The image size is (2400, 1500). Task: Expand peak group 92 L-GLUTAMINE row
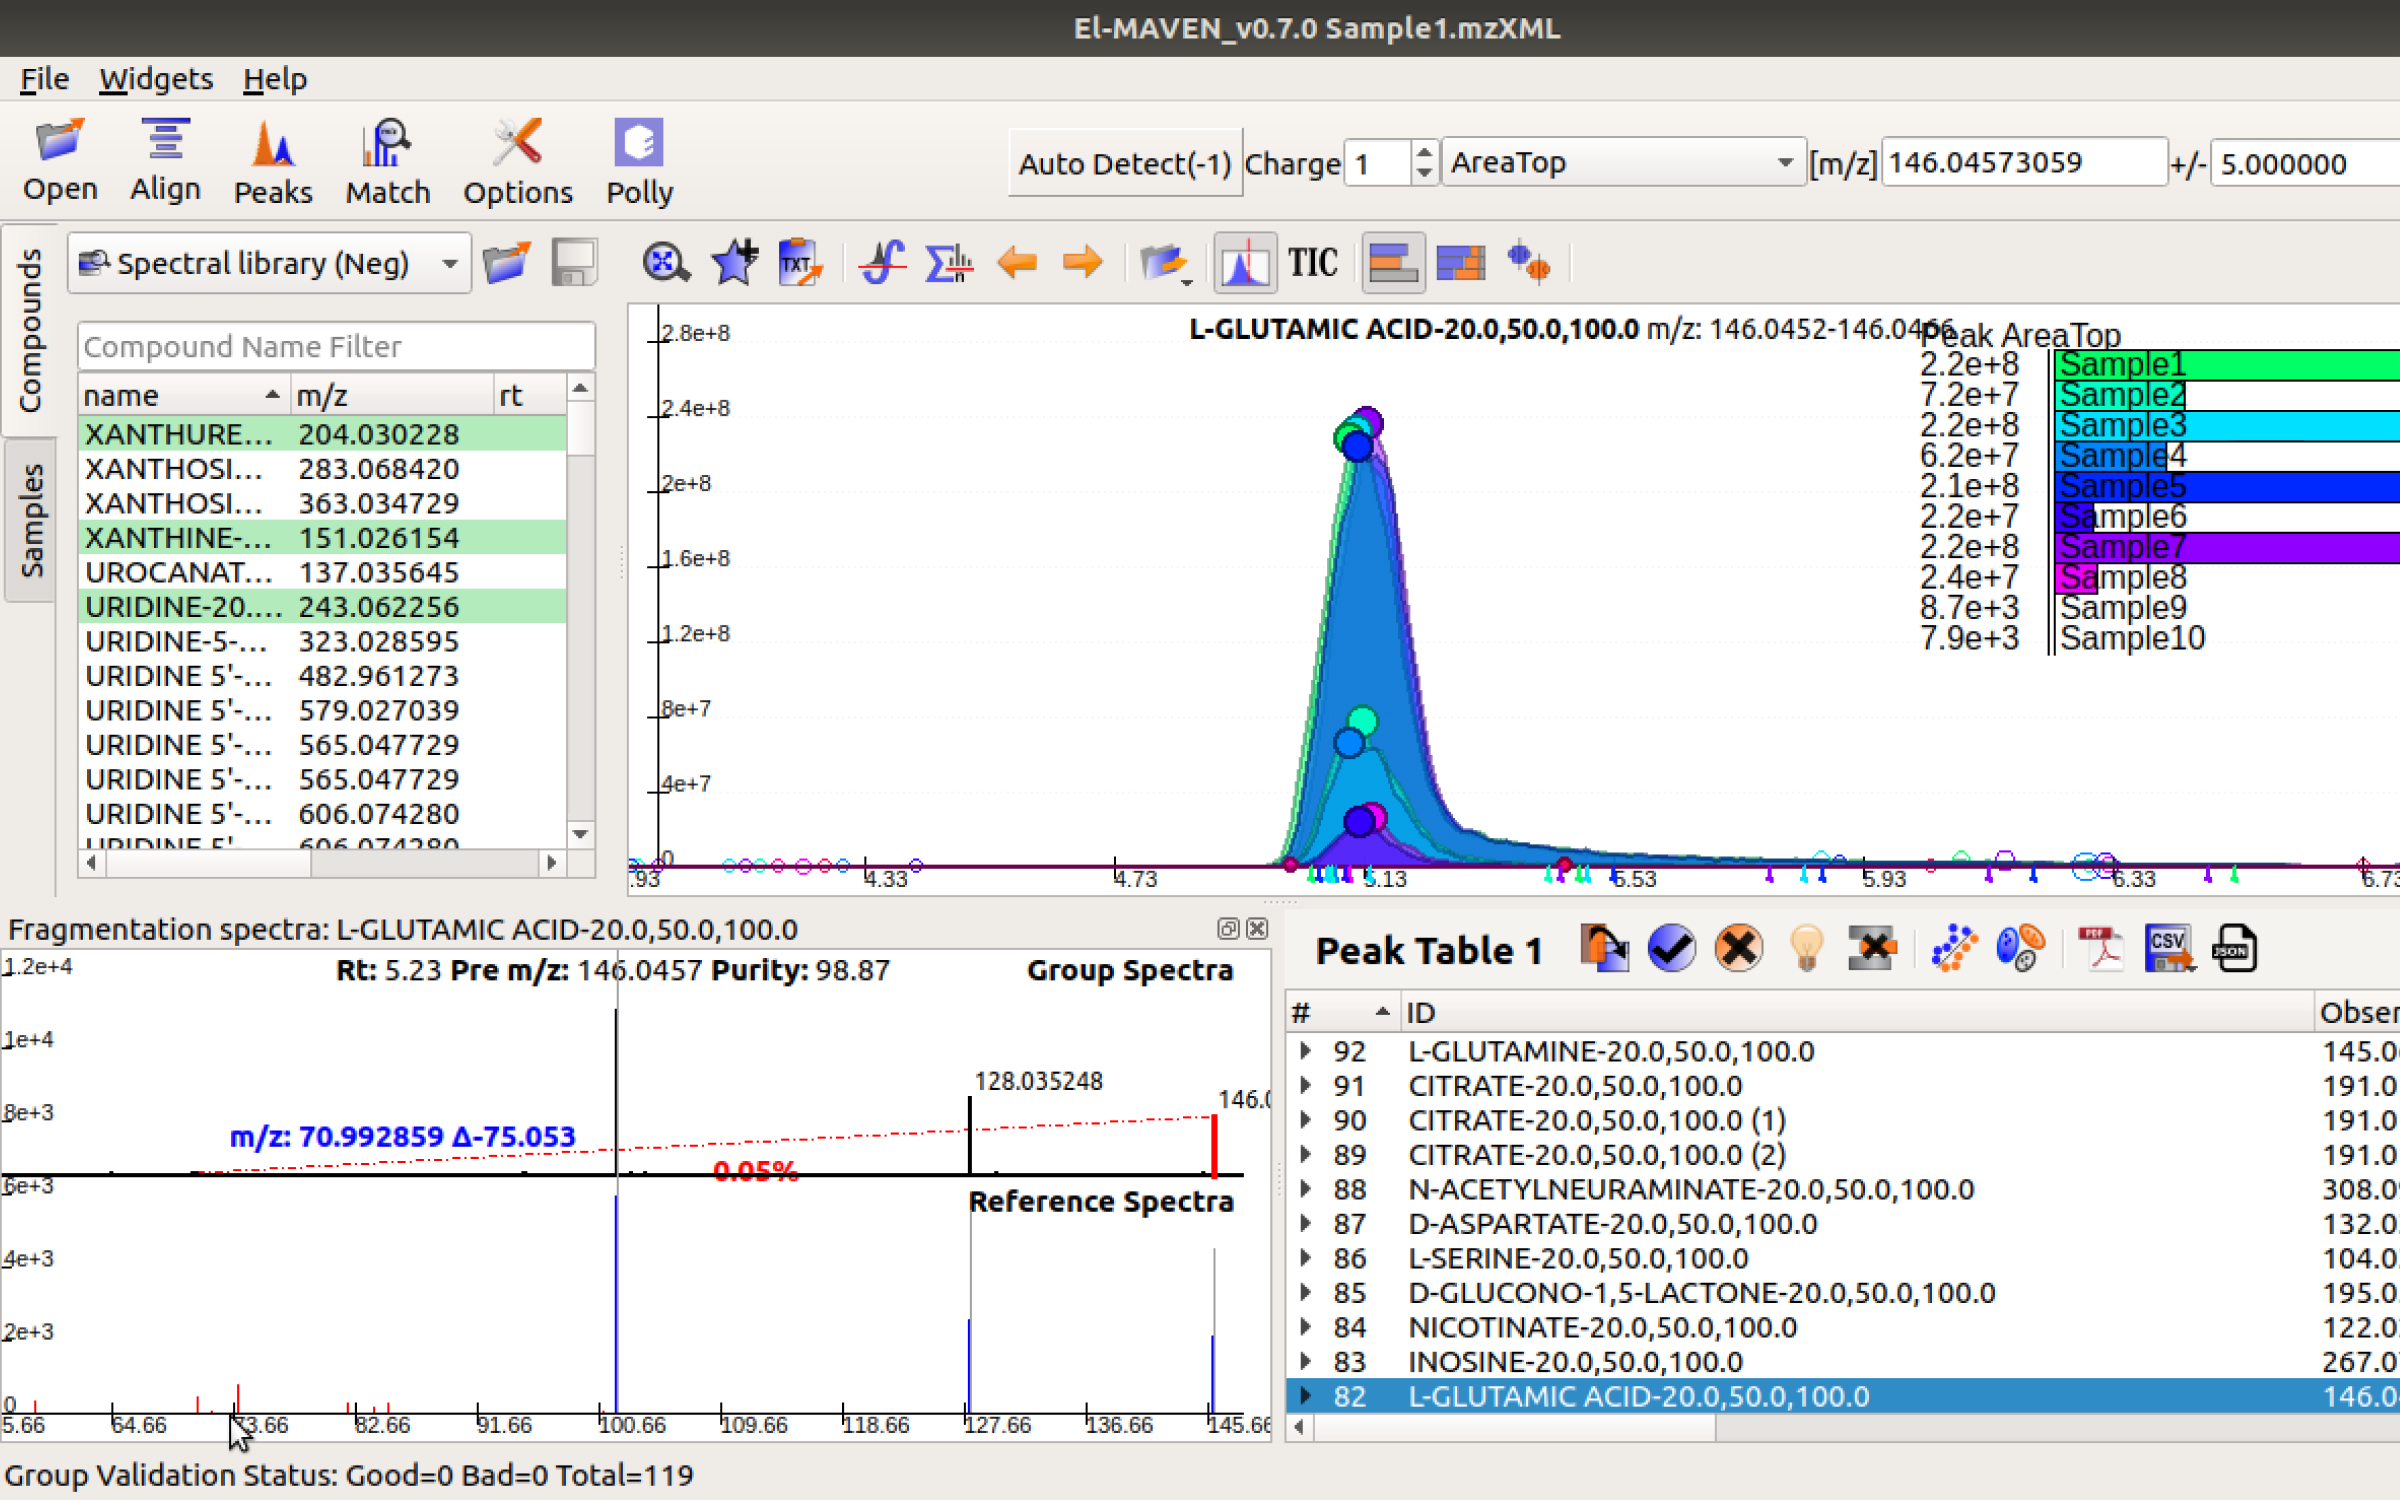point(1305,1051)
